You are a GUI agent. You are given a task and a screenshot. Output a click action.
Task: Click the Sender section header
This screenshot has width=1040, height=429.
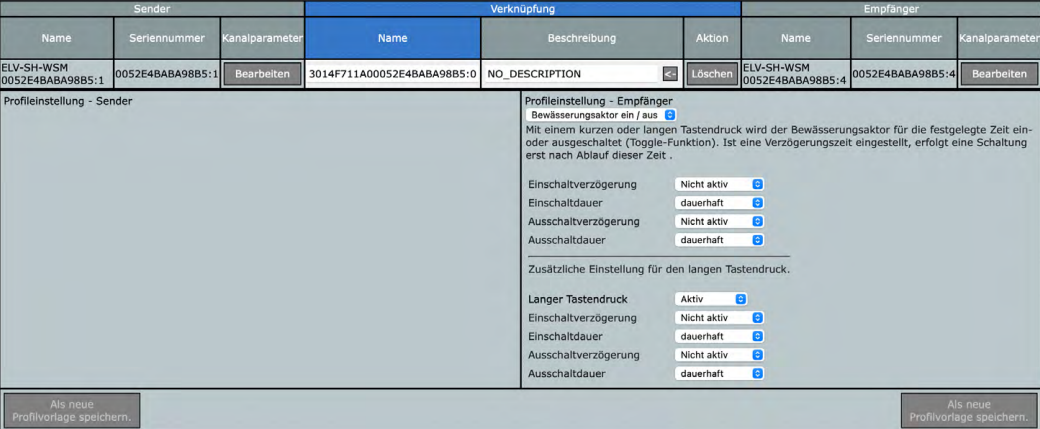152,8
